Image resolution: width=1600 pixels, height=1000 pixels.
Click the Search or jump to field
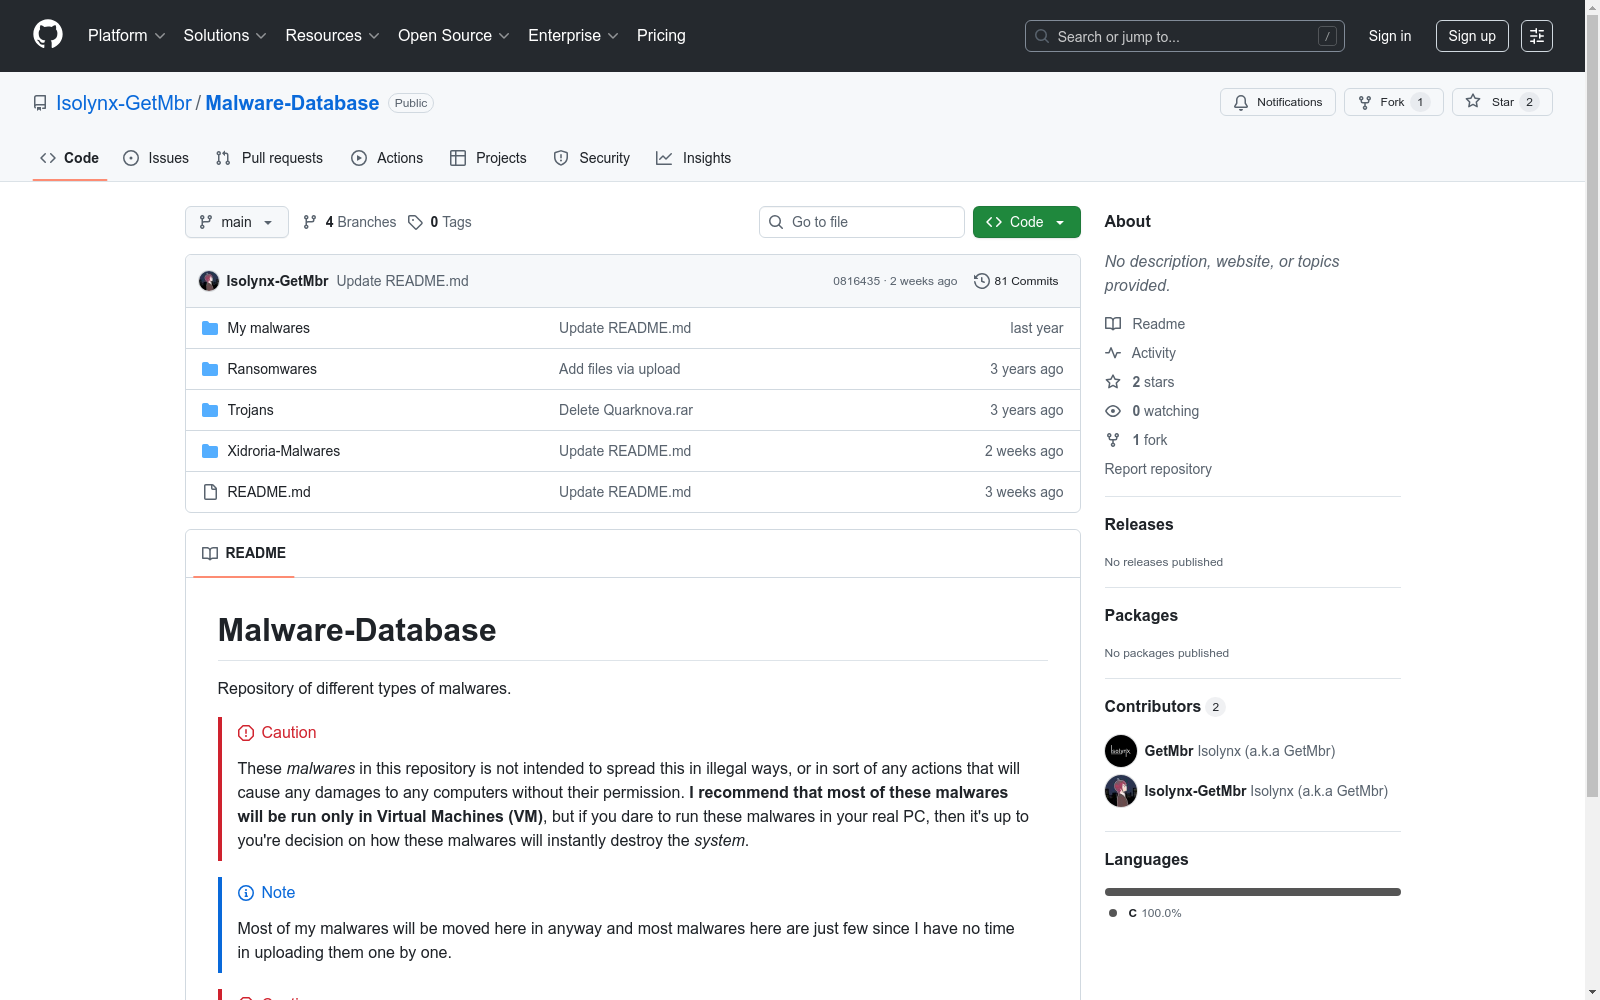[x=1185, y=36]
